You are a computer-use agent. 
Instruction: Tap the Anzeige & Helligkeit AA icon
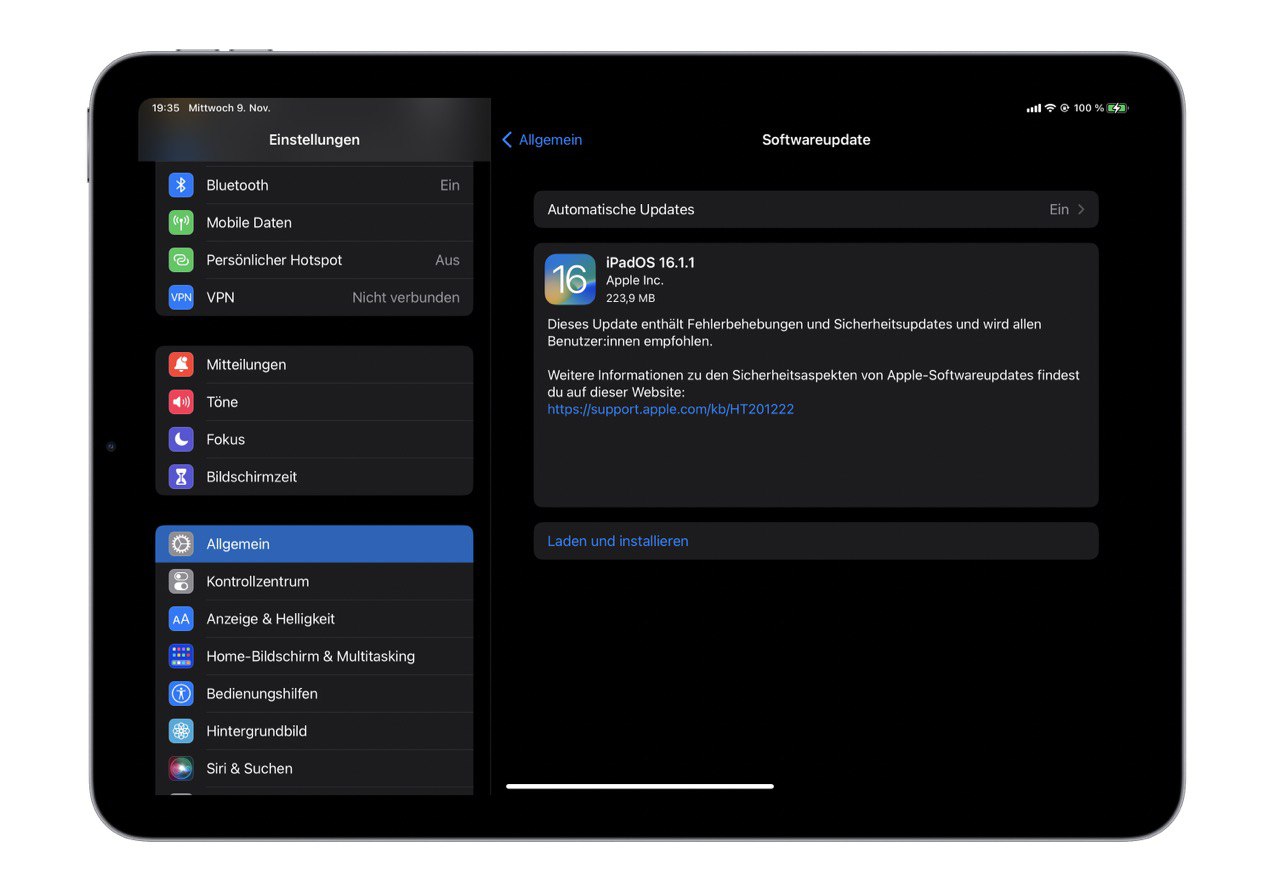(x=181, y=619)
